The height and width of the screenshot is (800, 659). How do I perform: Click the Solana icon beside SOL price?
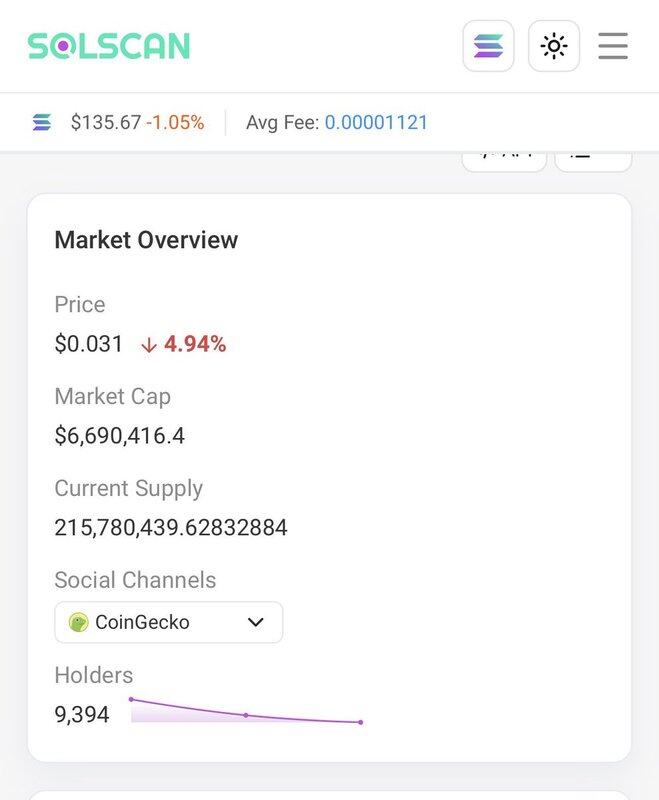tap(42, 123)
